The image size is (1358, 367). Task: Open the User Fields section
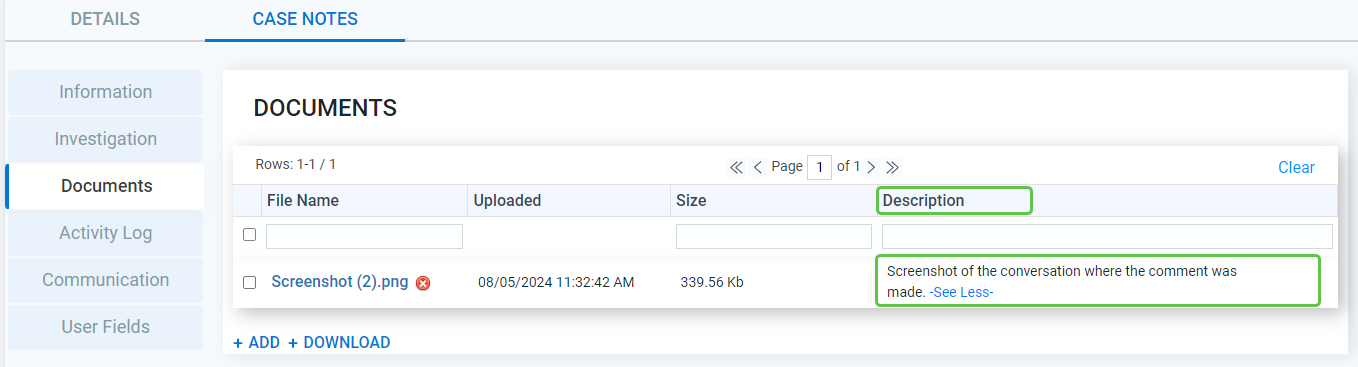tap(105, 327)
